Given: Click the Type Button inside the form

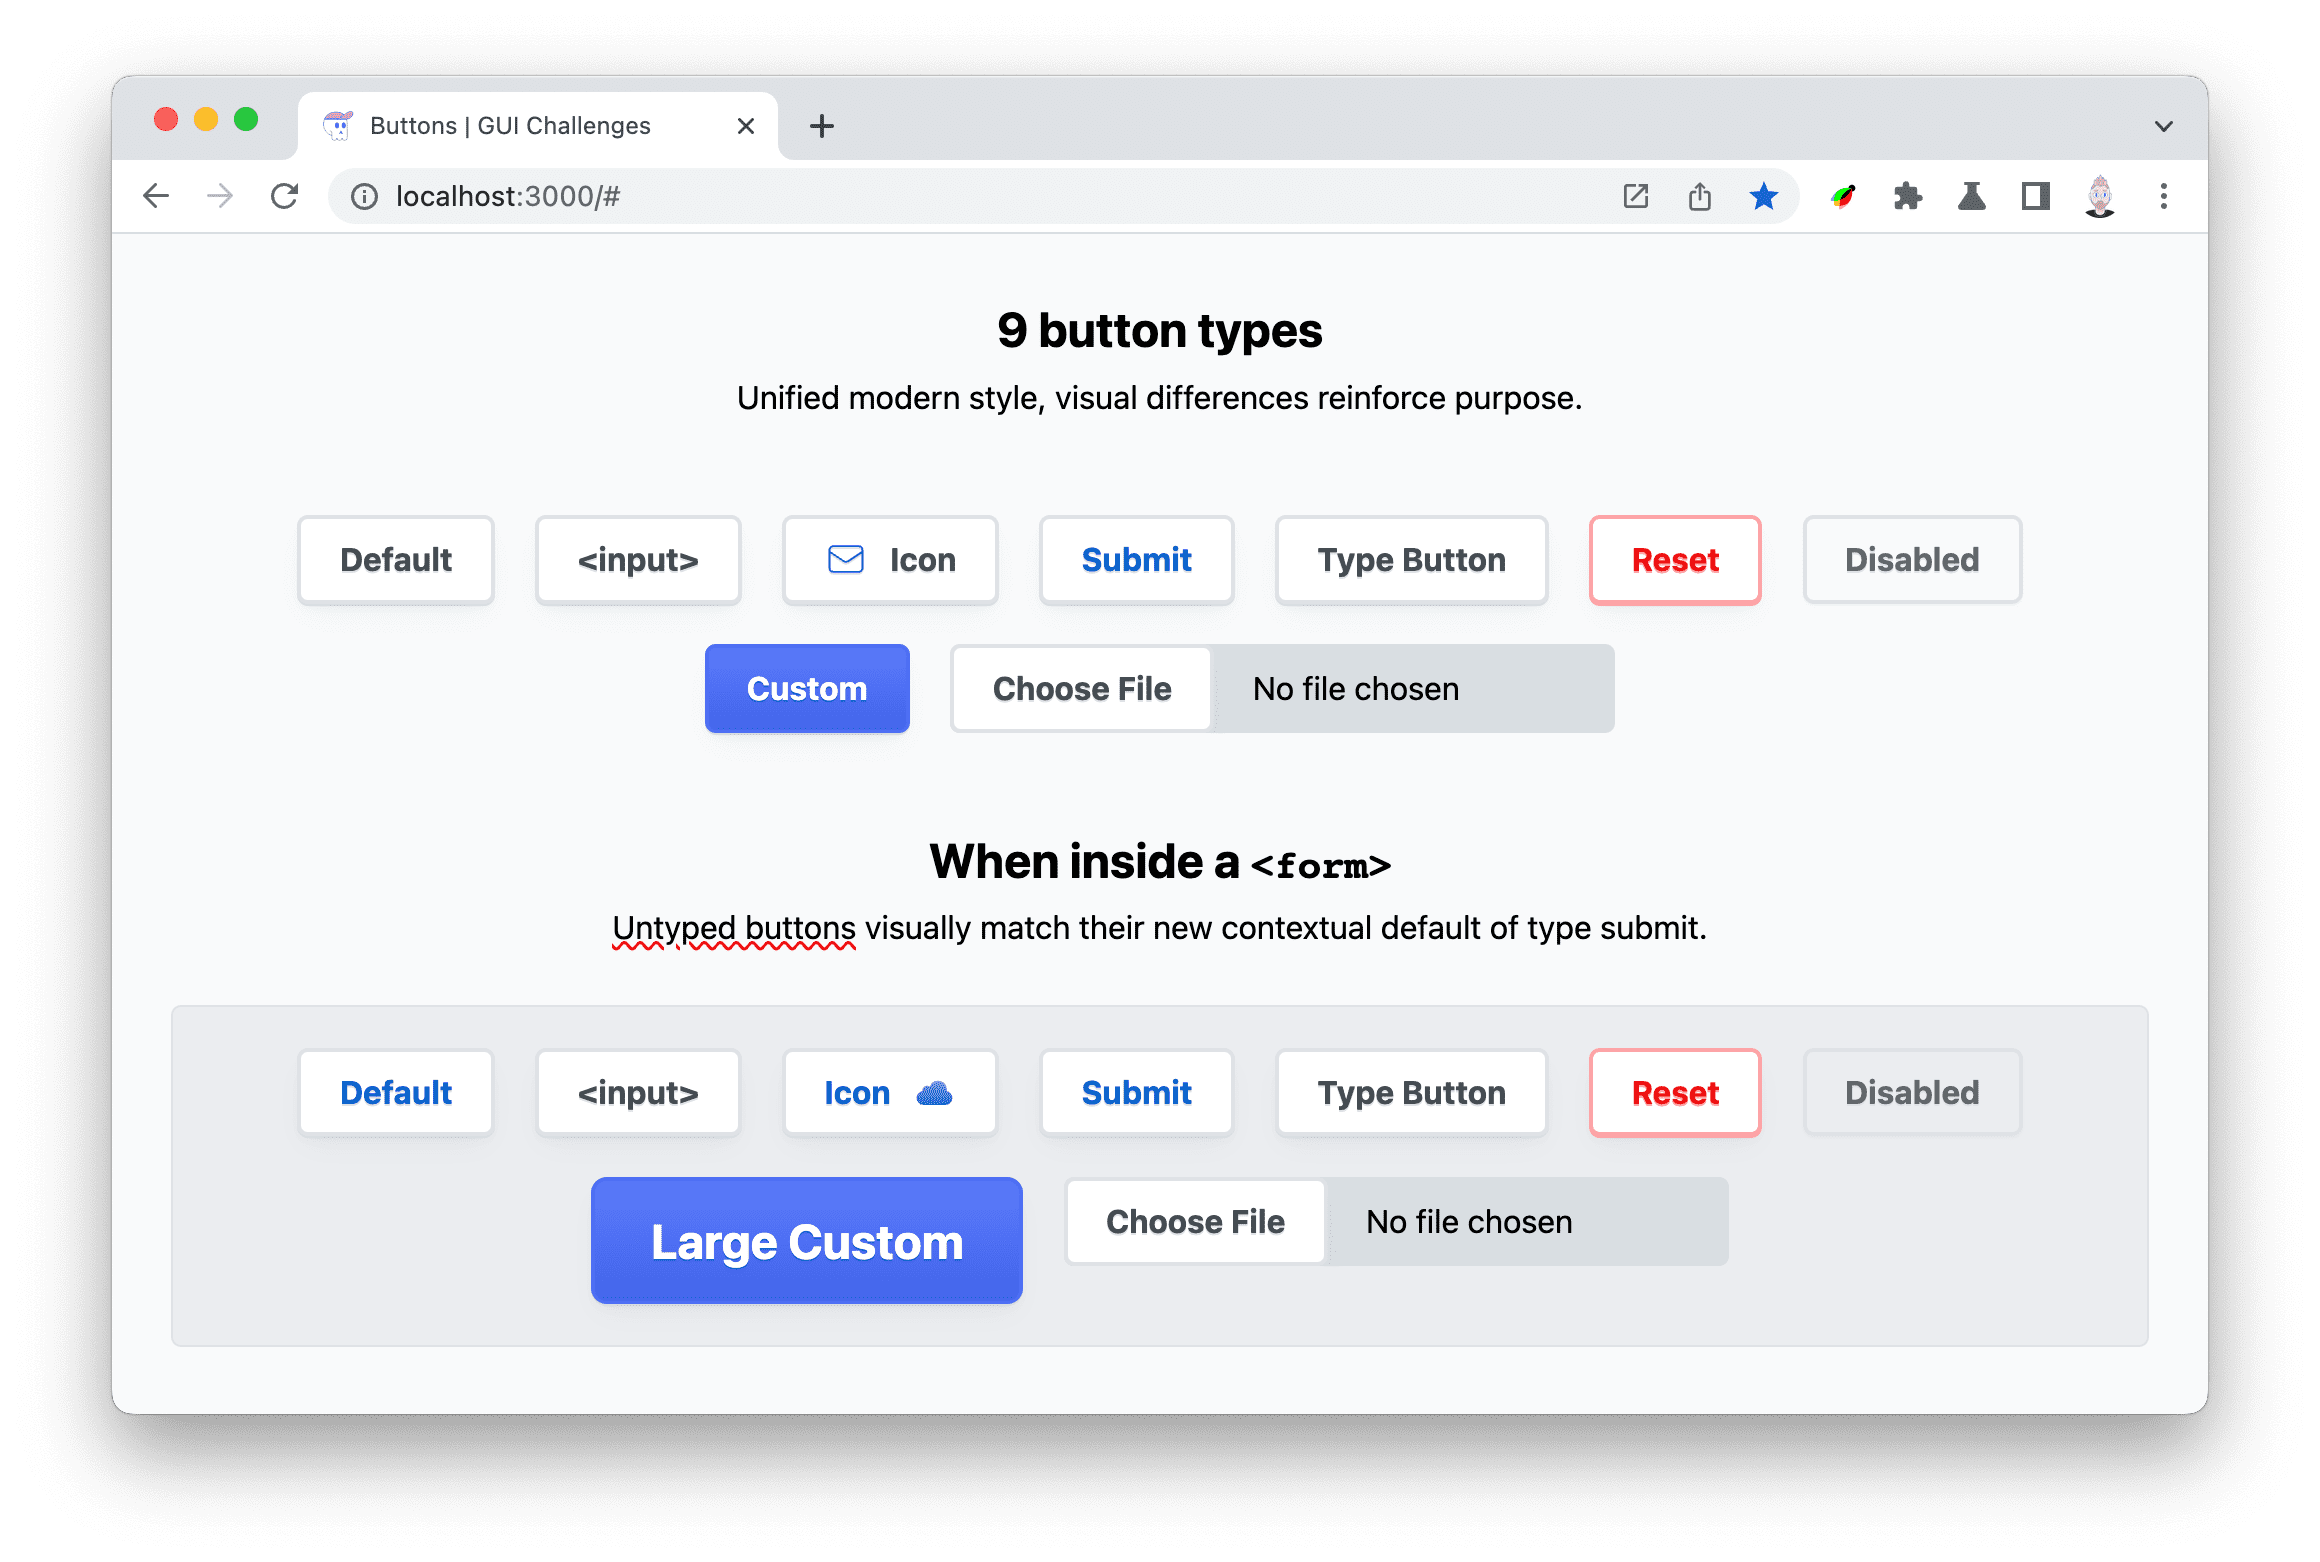Looking at the screenshot, I should tap(1412, 1093).
